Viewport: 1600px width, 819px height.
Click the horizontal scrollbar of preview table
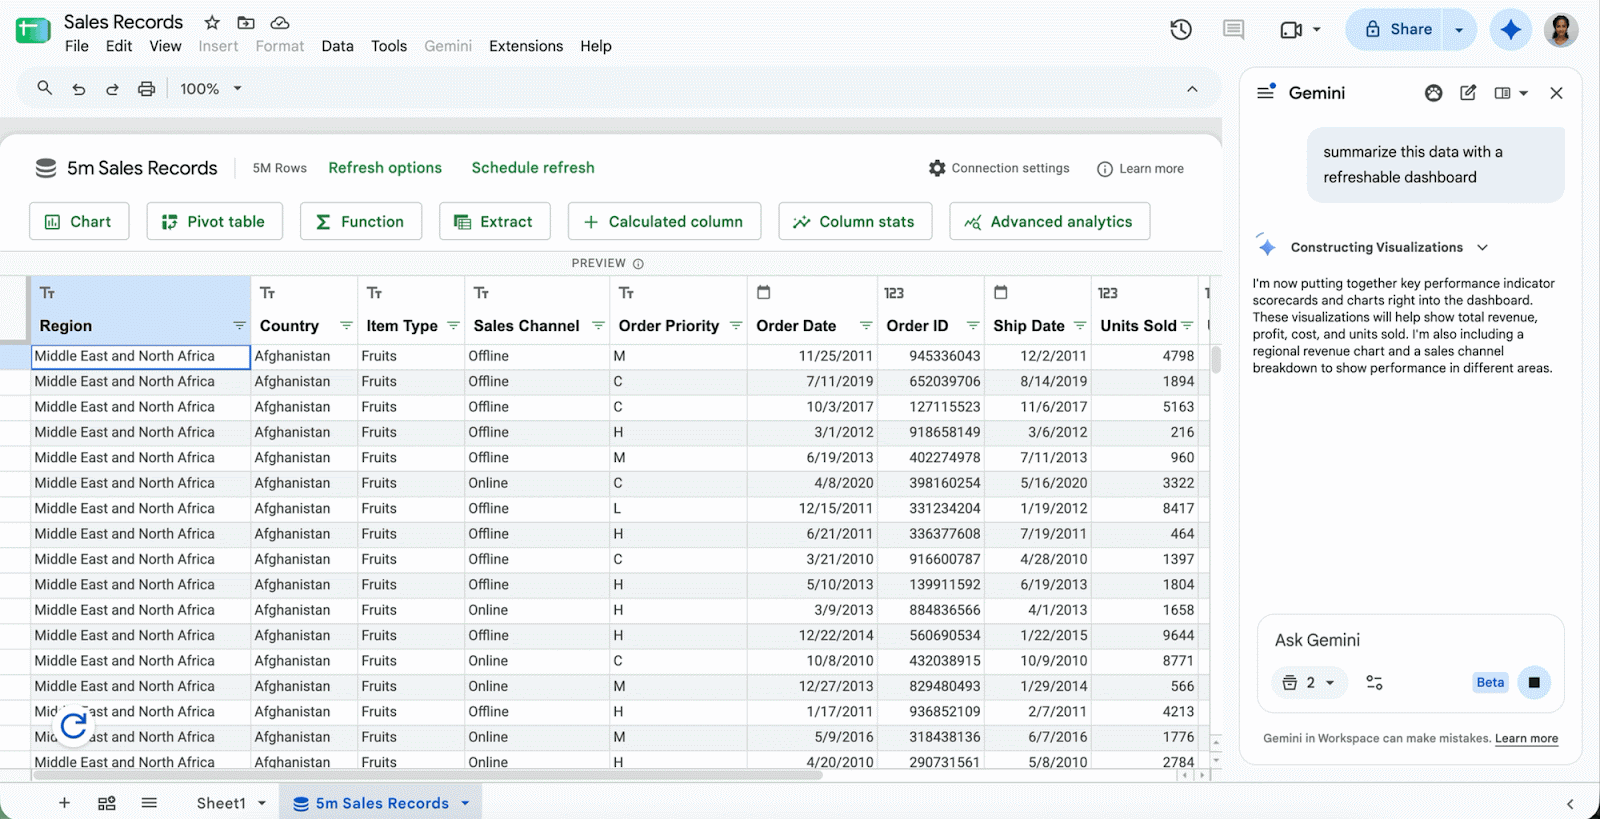(x=428, y=775)
